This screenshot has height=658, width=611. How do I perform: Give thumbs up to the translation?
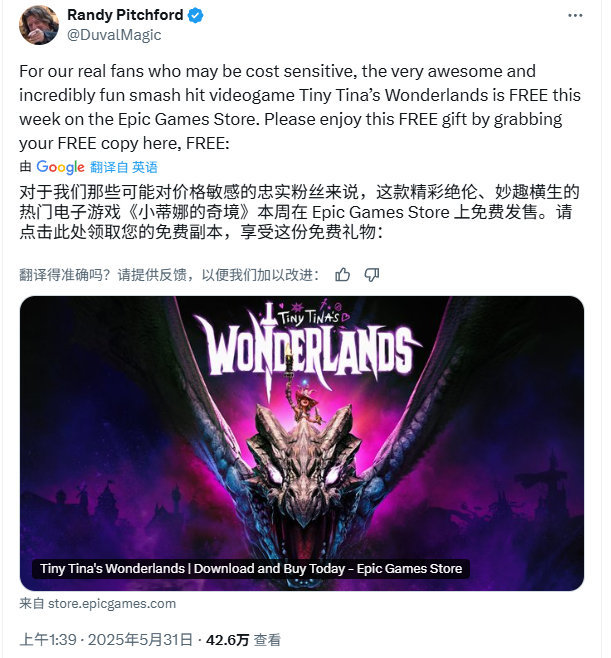[342, 275]
